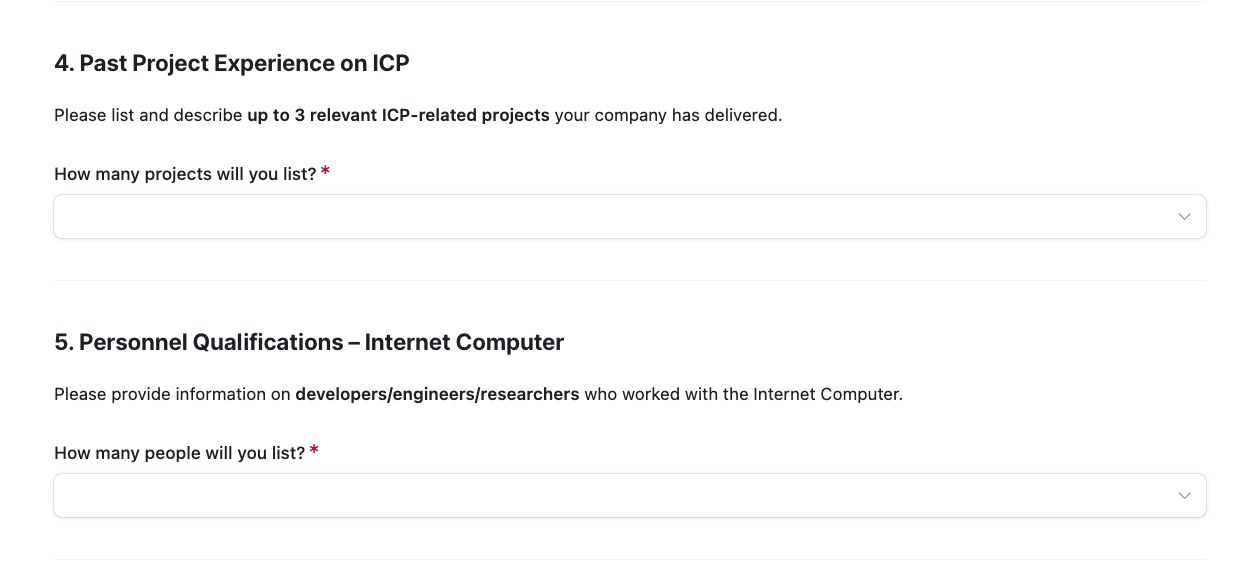Click the chevron arrow in the projects select box
1252x564 pixels.
coord(1184,217)
